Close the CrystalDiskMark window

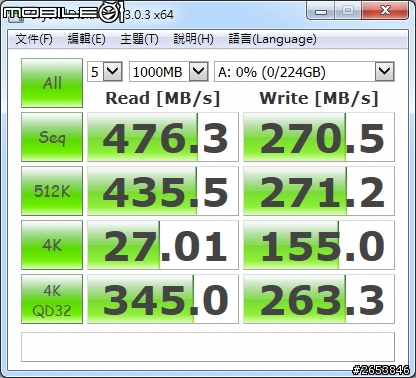click(x=385, y=11)
